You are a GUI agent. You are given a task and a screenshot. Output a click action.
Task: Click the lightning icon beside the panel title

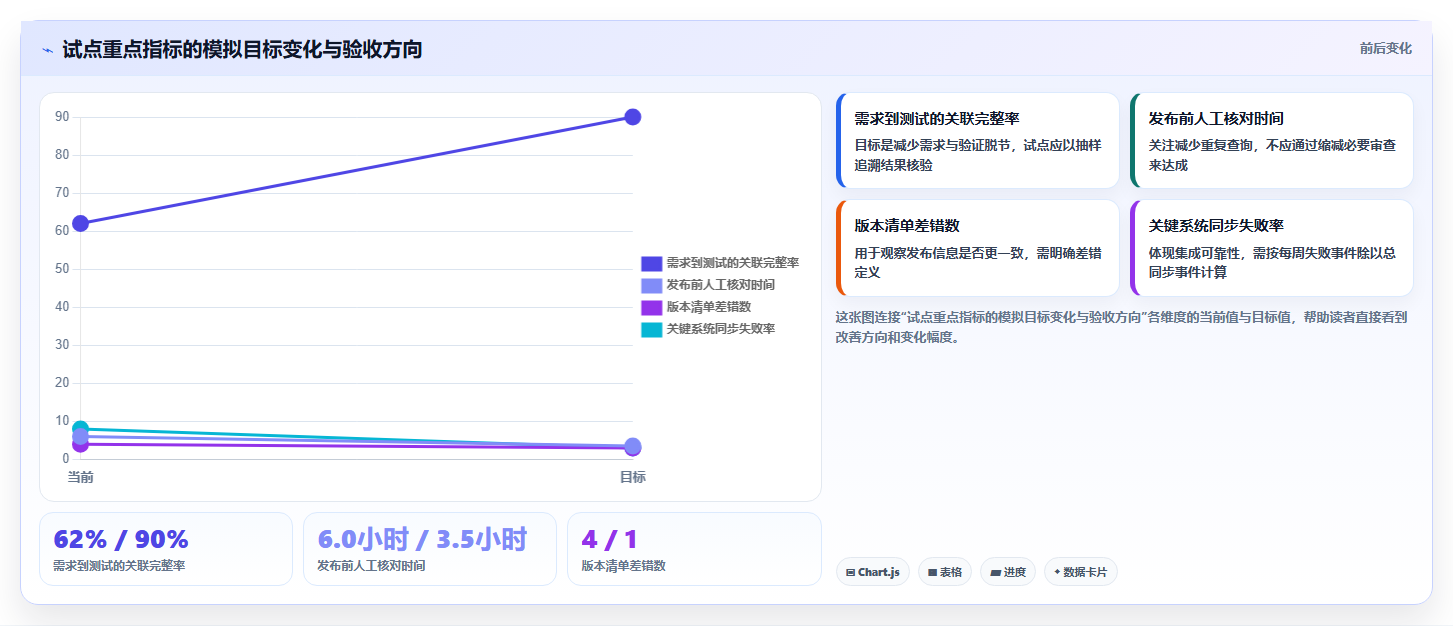click(x=47, y=49)
